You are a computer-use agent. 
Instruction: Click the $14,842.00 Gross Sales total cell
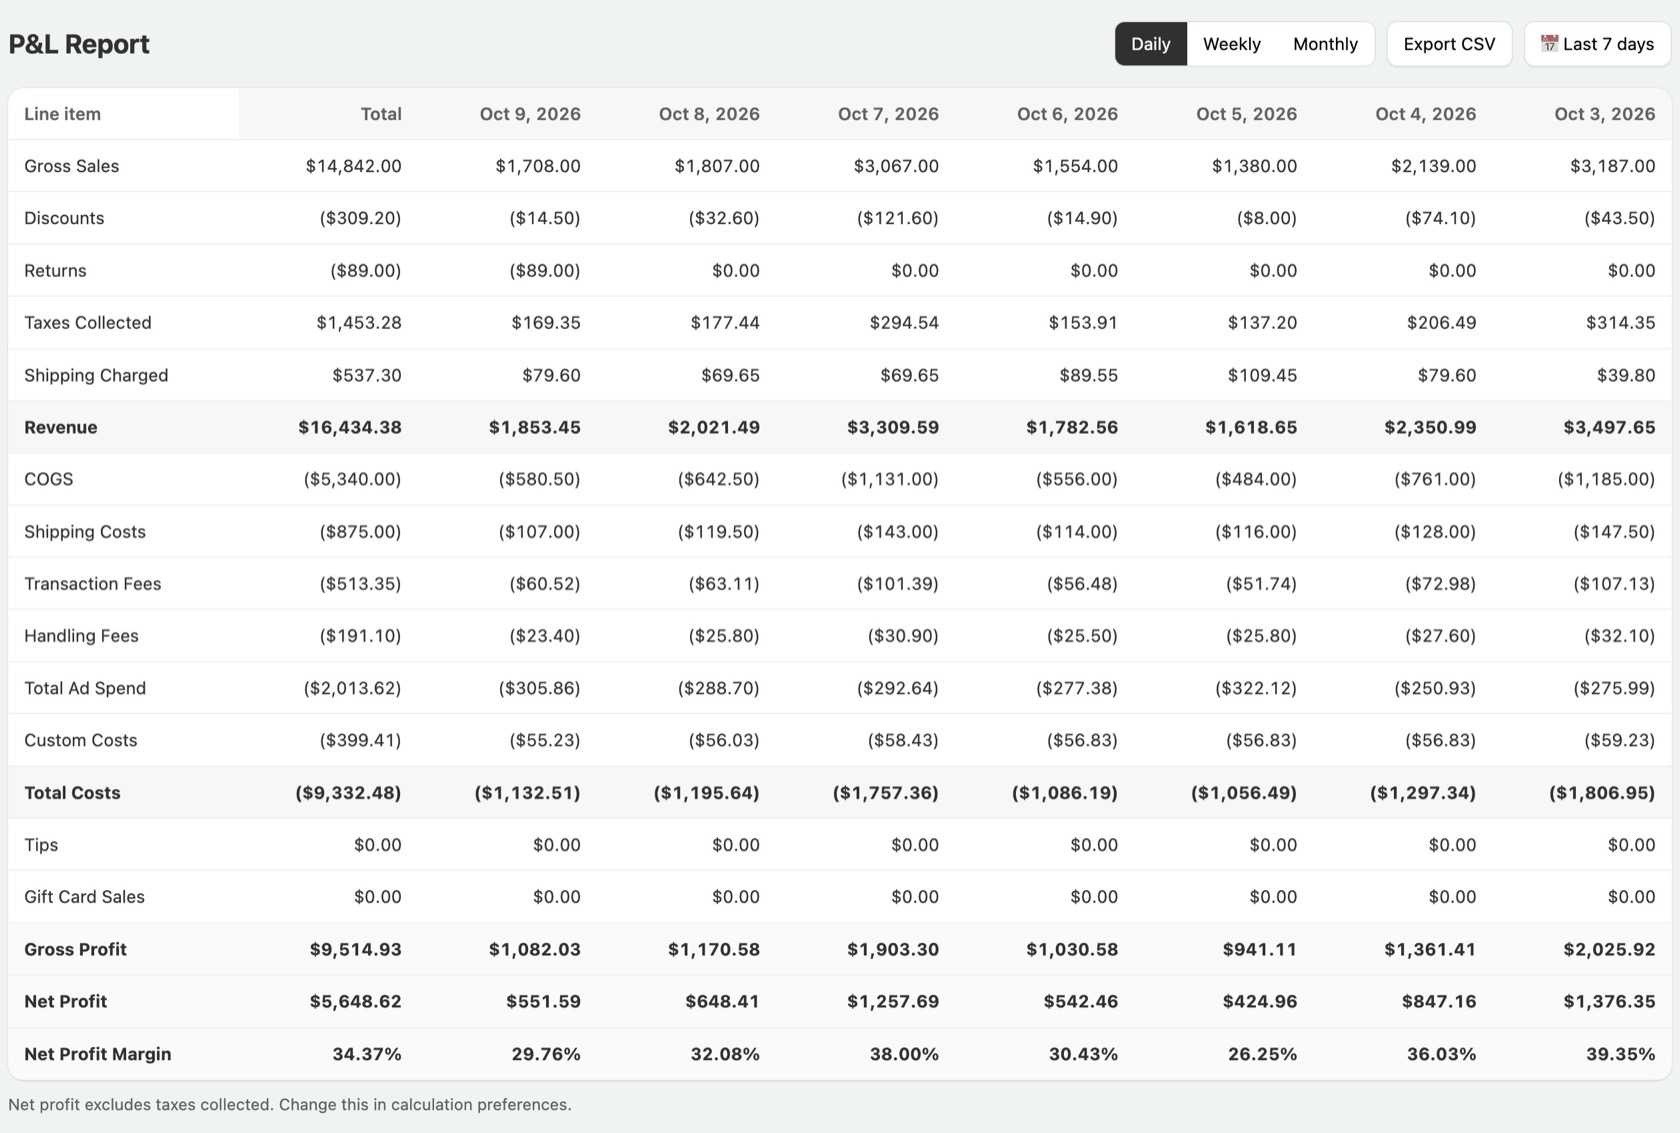coord(354,166)
